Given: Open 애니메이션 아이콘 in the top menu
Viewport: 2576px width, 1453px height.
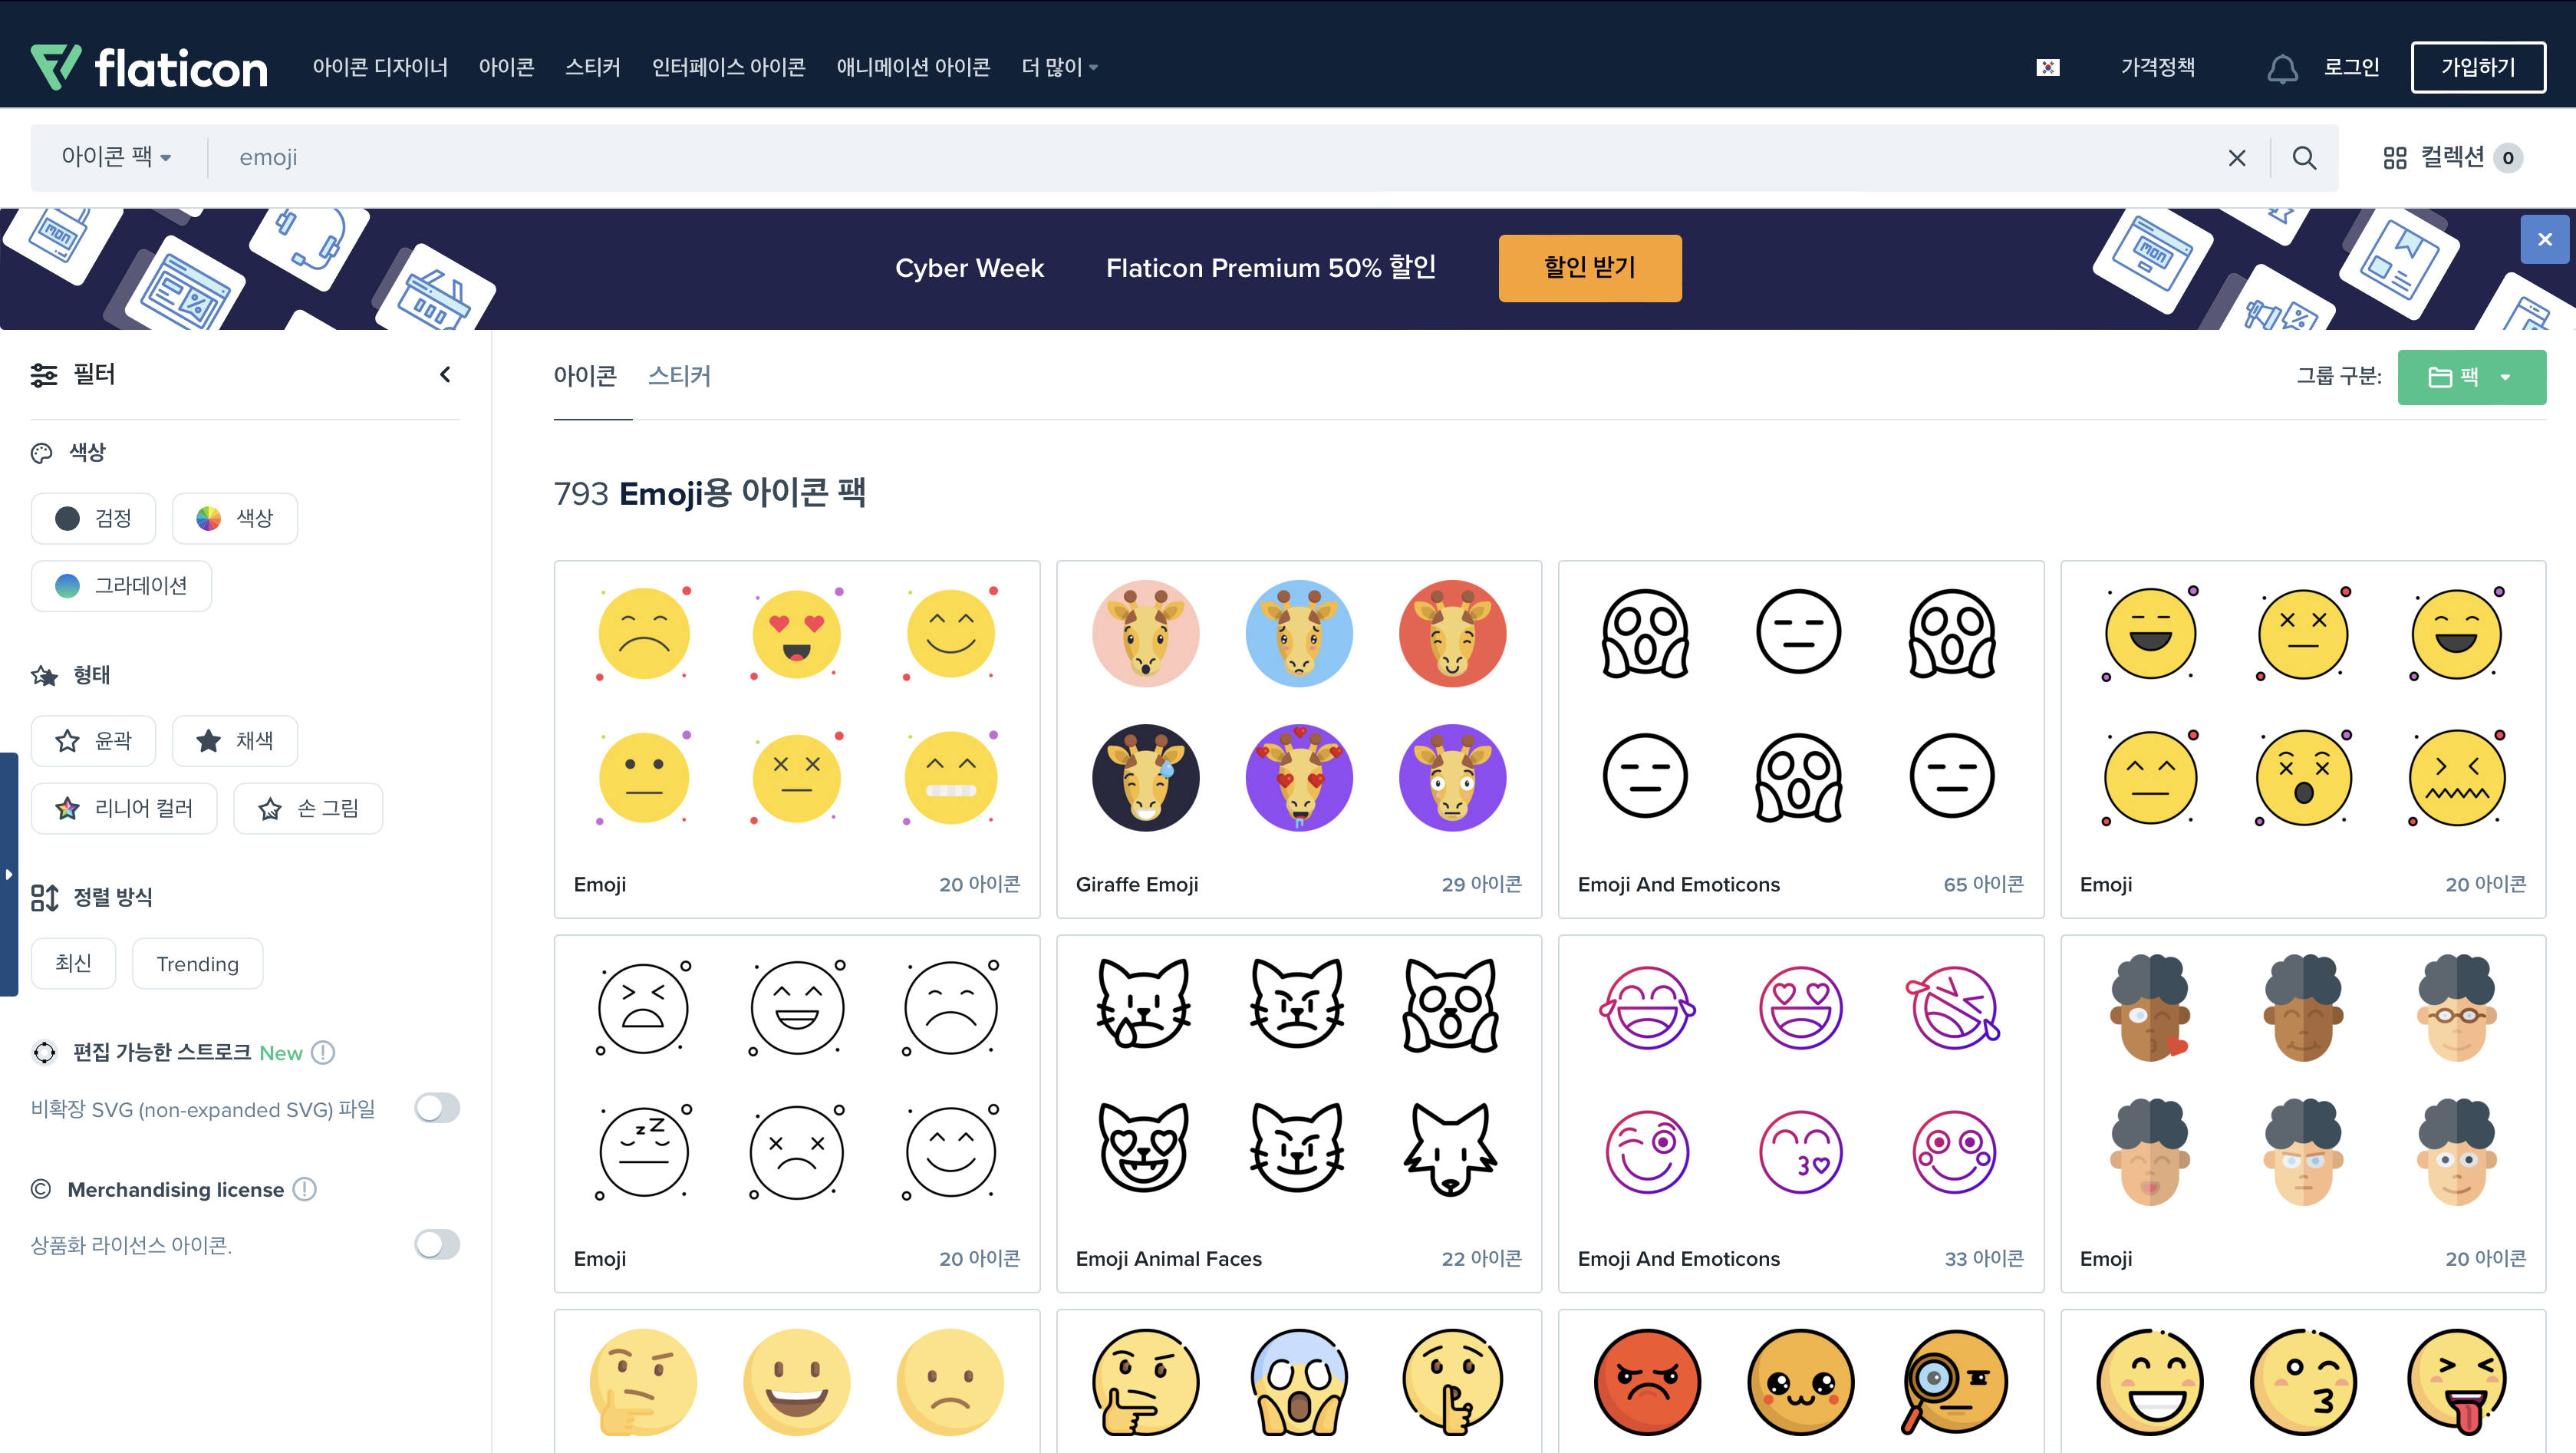Looking at the screenshot, I should 913,67.
